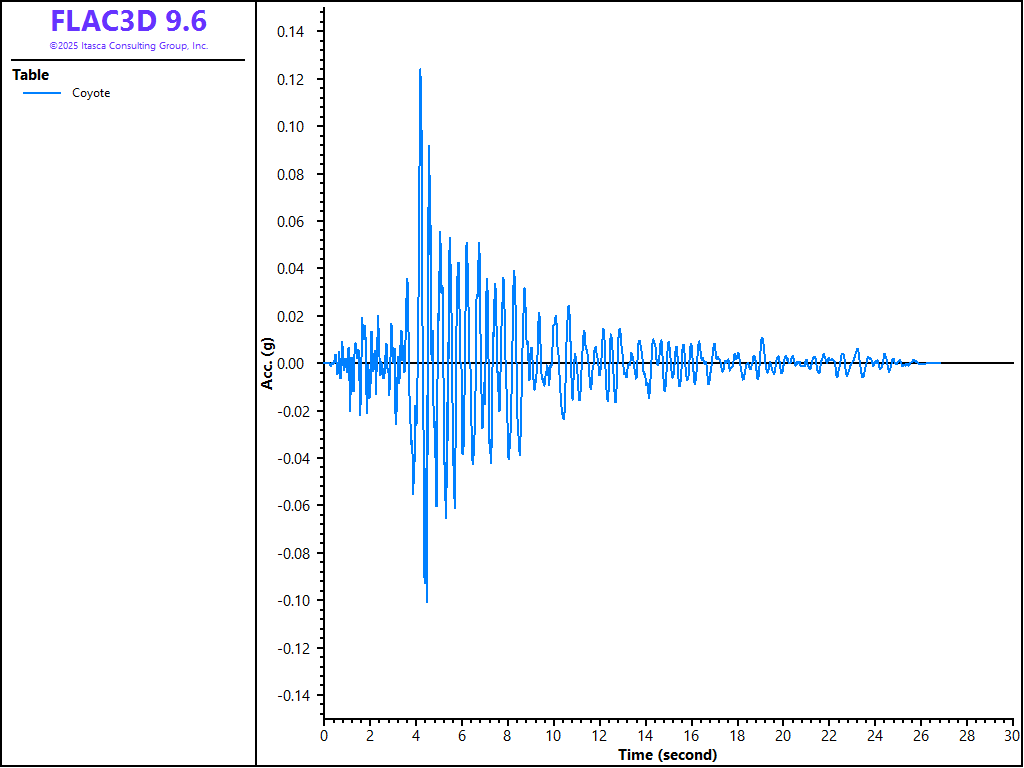Click the Time (second) x-axis label
1024x768 pixels.
tap(667, 755)
